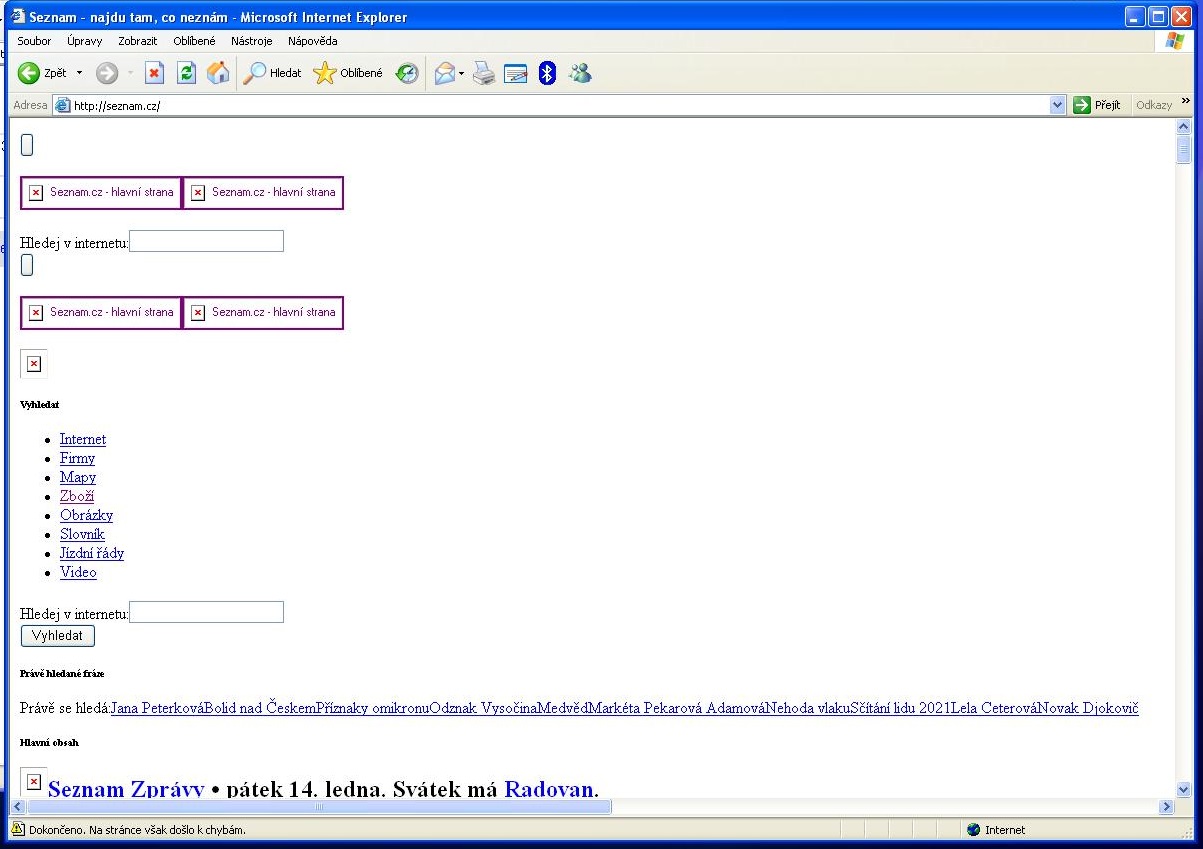Click the page icon in the address bar

coord(62,105)
